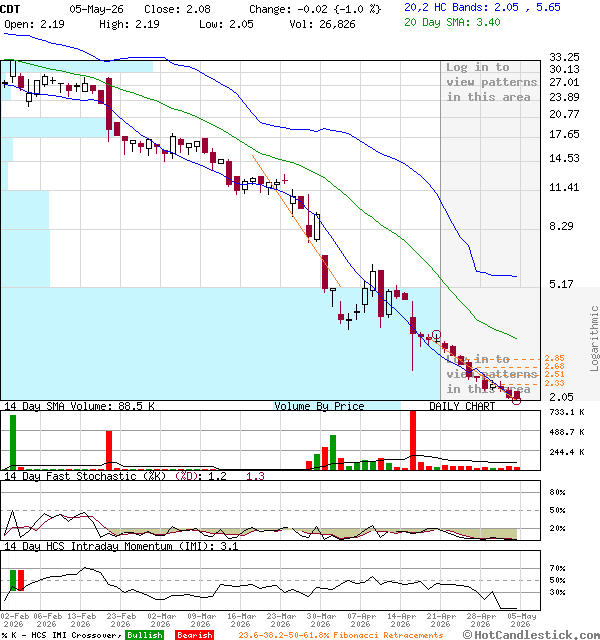The height and width of the screenshot is (640, 600).
Task: Click the 14 Day Fast Stochastic title
Action: point(85,476)
